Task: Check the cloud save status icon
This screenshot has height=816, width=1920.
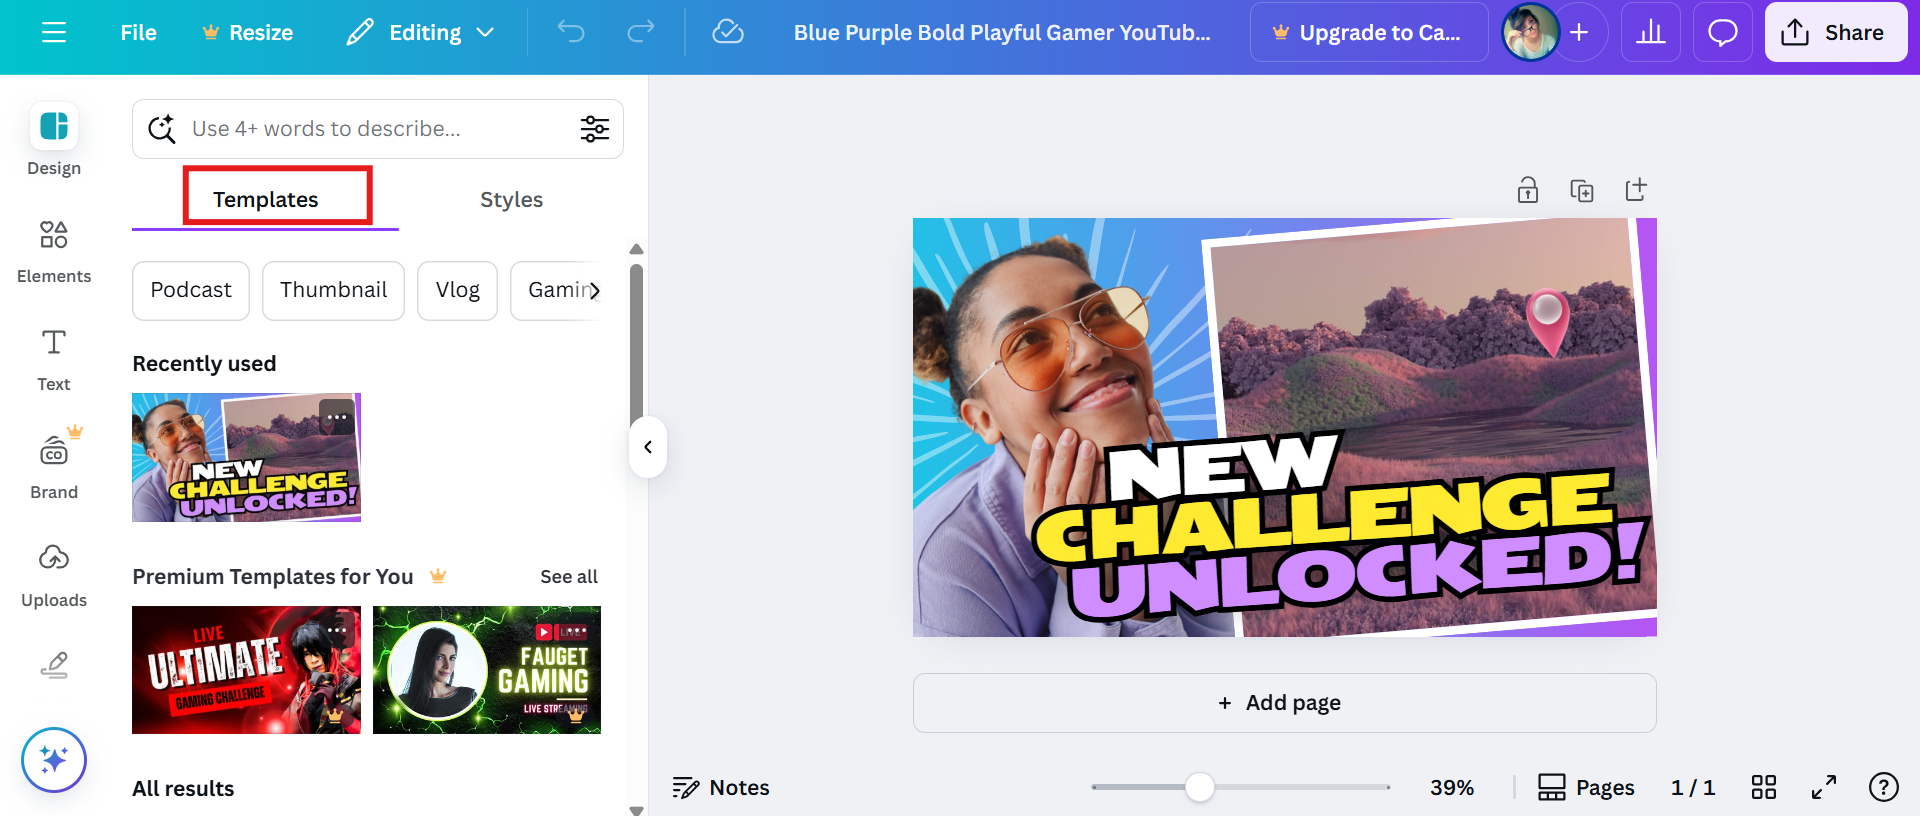Action: pyautogui.click(x=728, y=33)
